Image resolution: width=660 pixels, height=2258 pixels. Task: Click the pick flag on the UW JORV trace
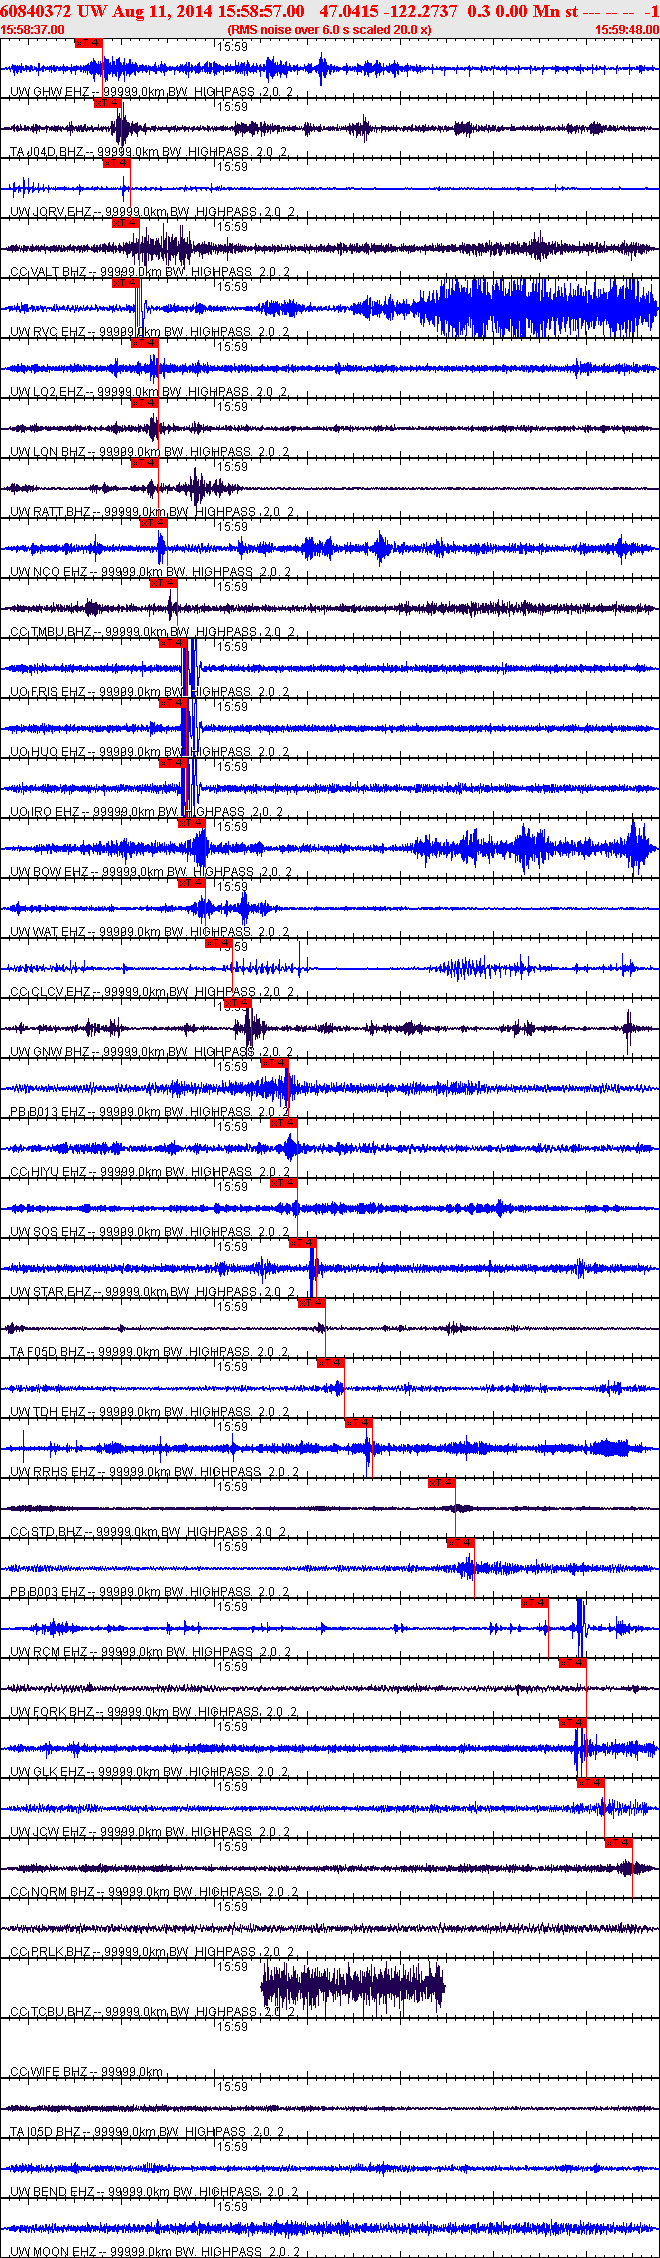coord(117,163)
